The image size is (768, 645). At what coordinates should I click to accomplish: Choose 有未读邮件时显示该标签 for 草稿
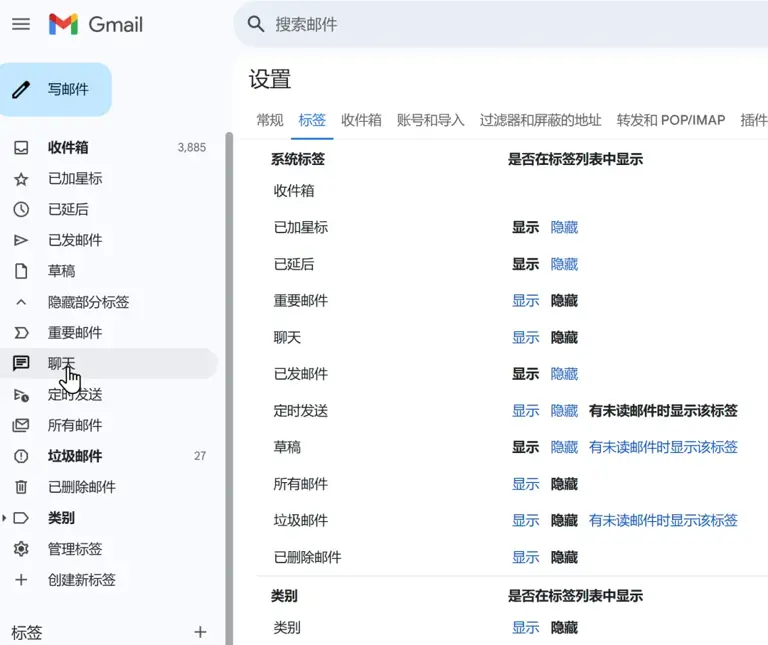[663, 448]
